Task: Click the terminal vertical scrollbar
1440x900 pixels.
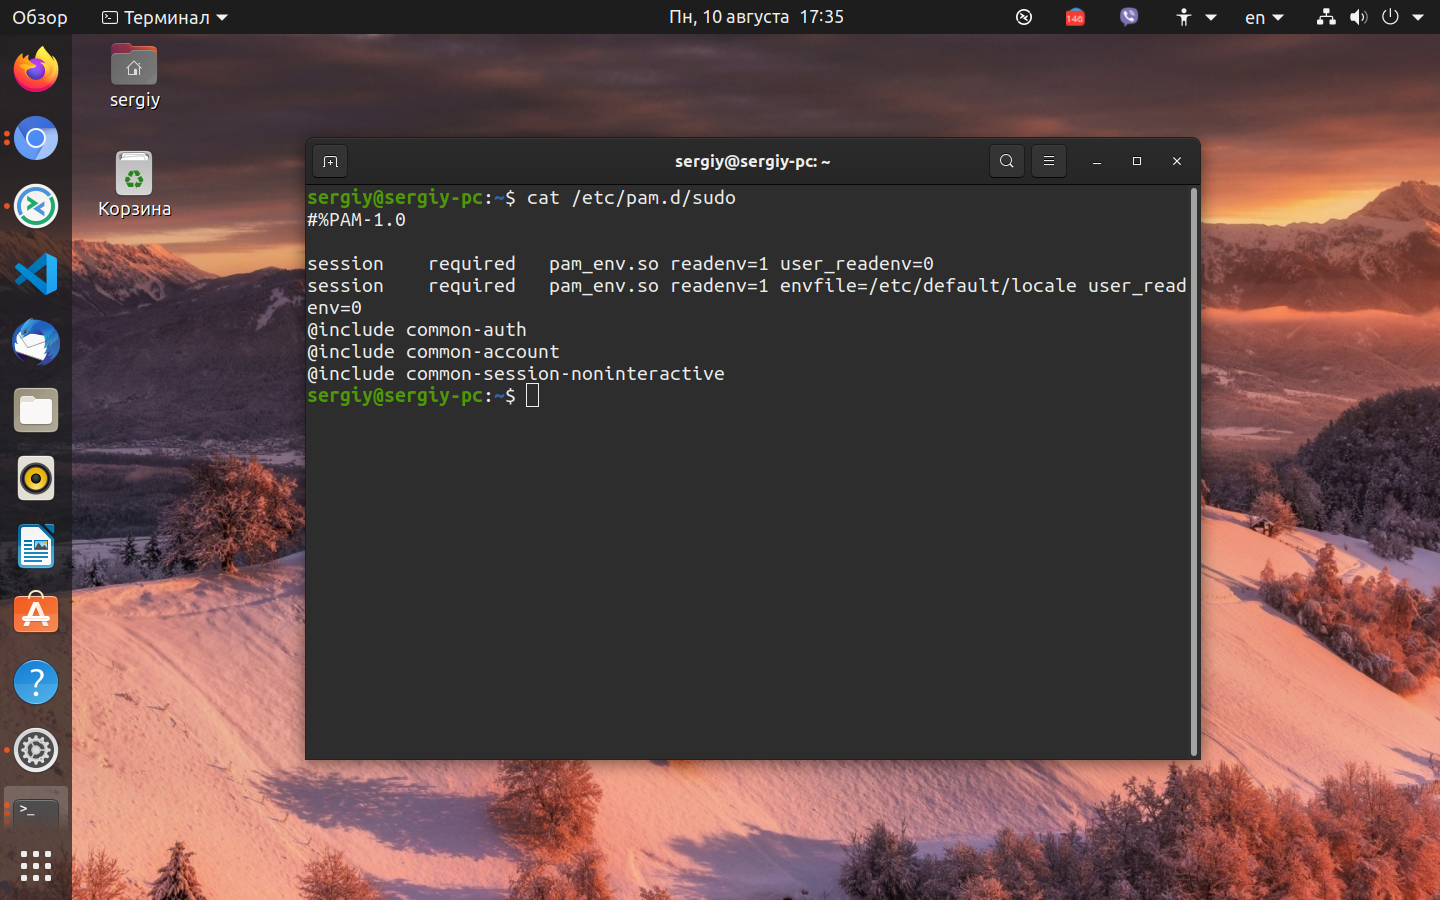Action: pyautogui.click(x=1194, y=471)
